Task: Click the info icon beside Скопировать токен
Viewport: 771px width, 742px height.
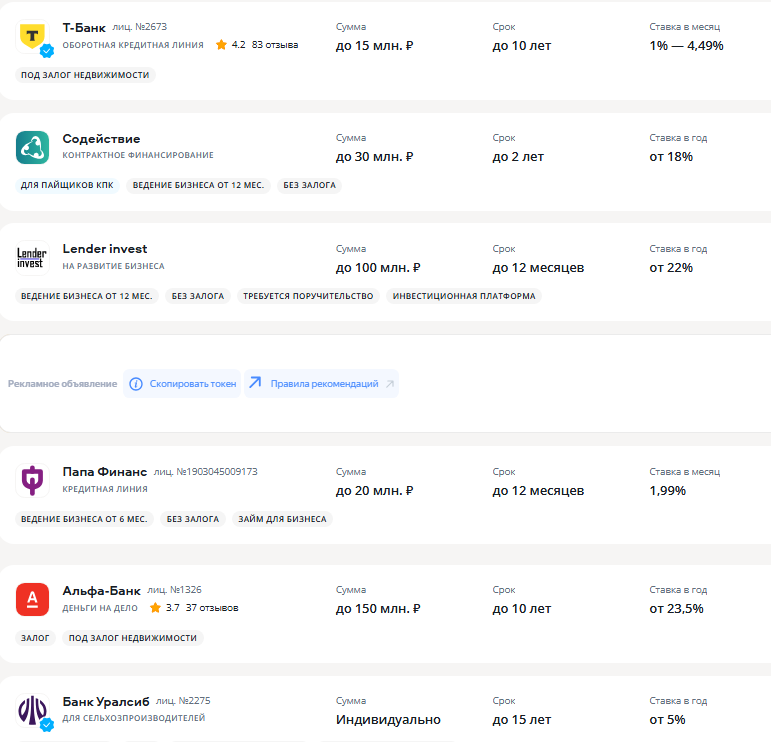Action: click(135, 384)
